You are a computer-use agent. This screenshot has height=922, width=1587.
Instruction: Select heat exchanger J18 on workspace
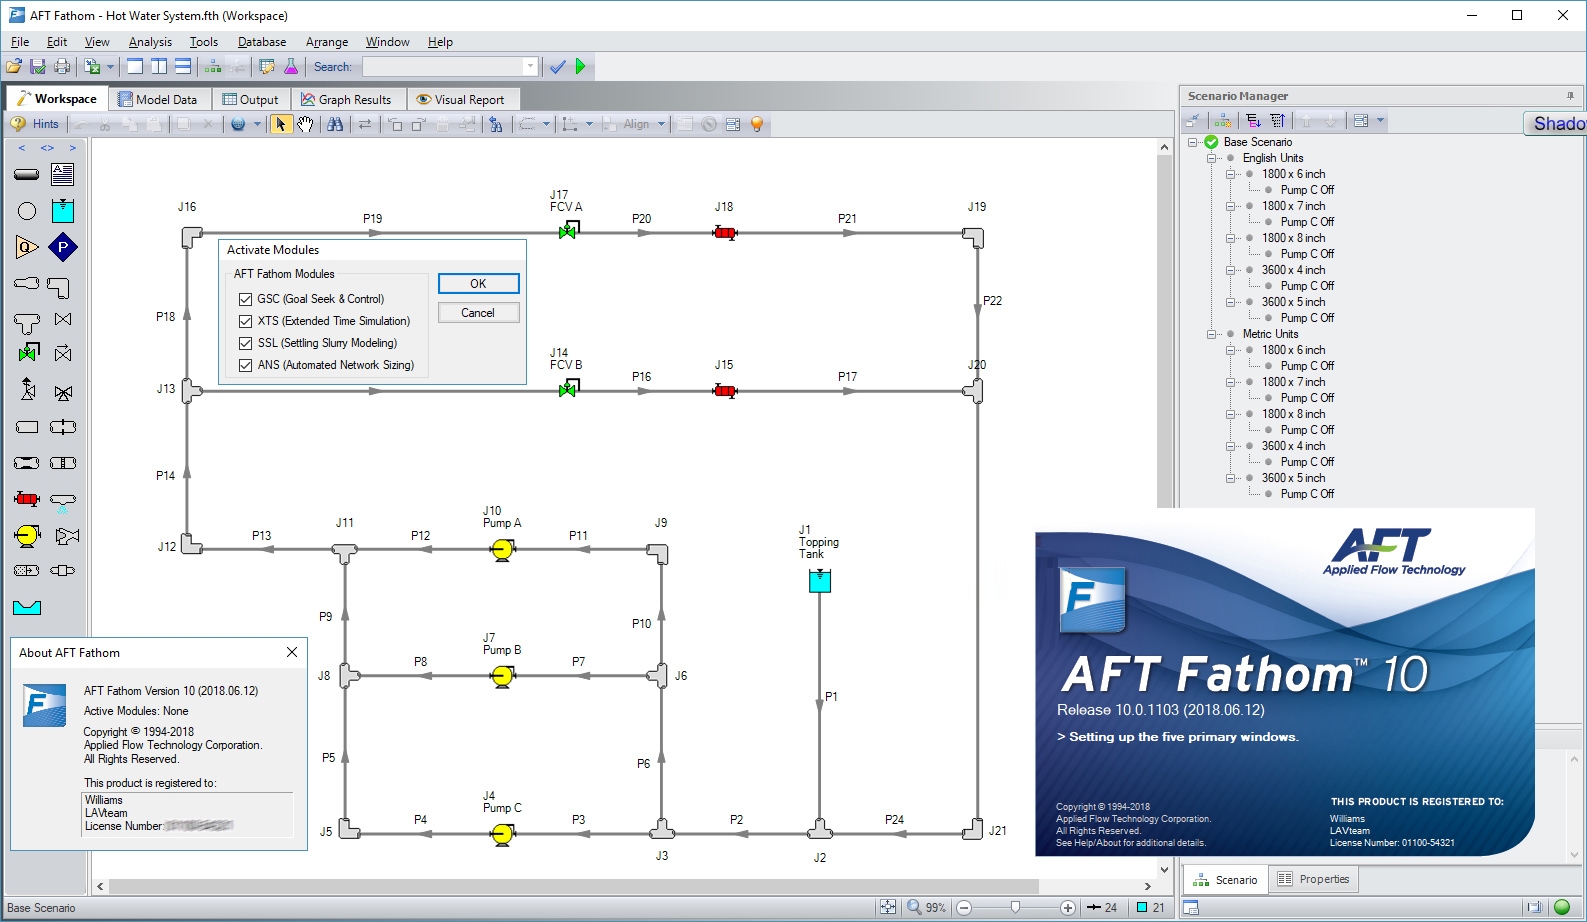(x=725, y=233)
